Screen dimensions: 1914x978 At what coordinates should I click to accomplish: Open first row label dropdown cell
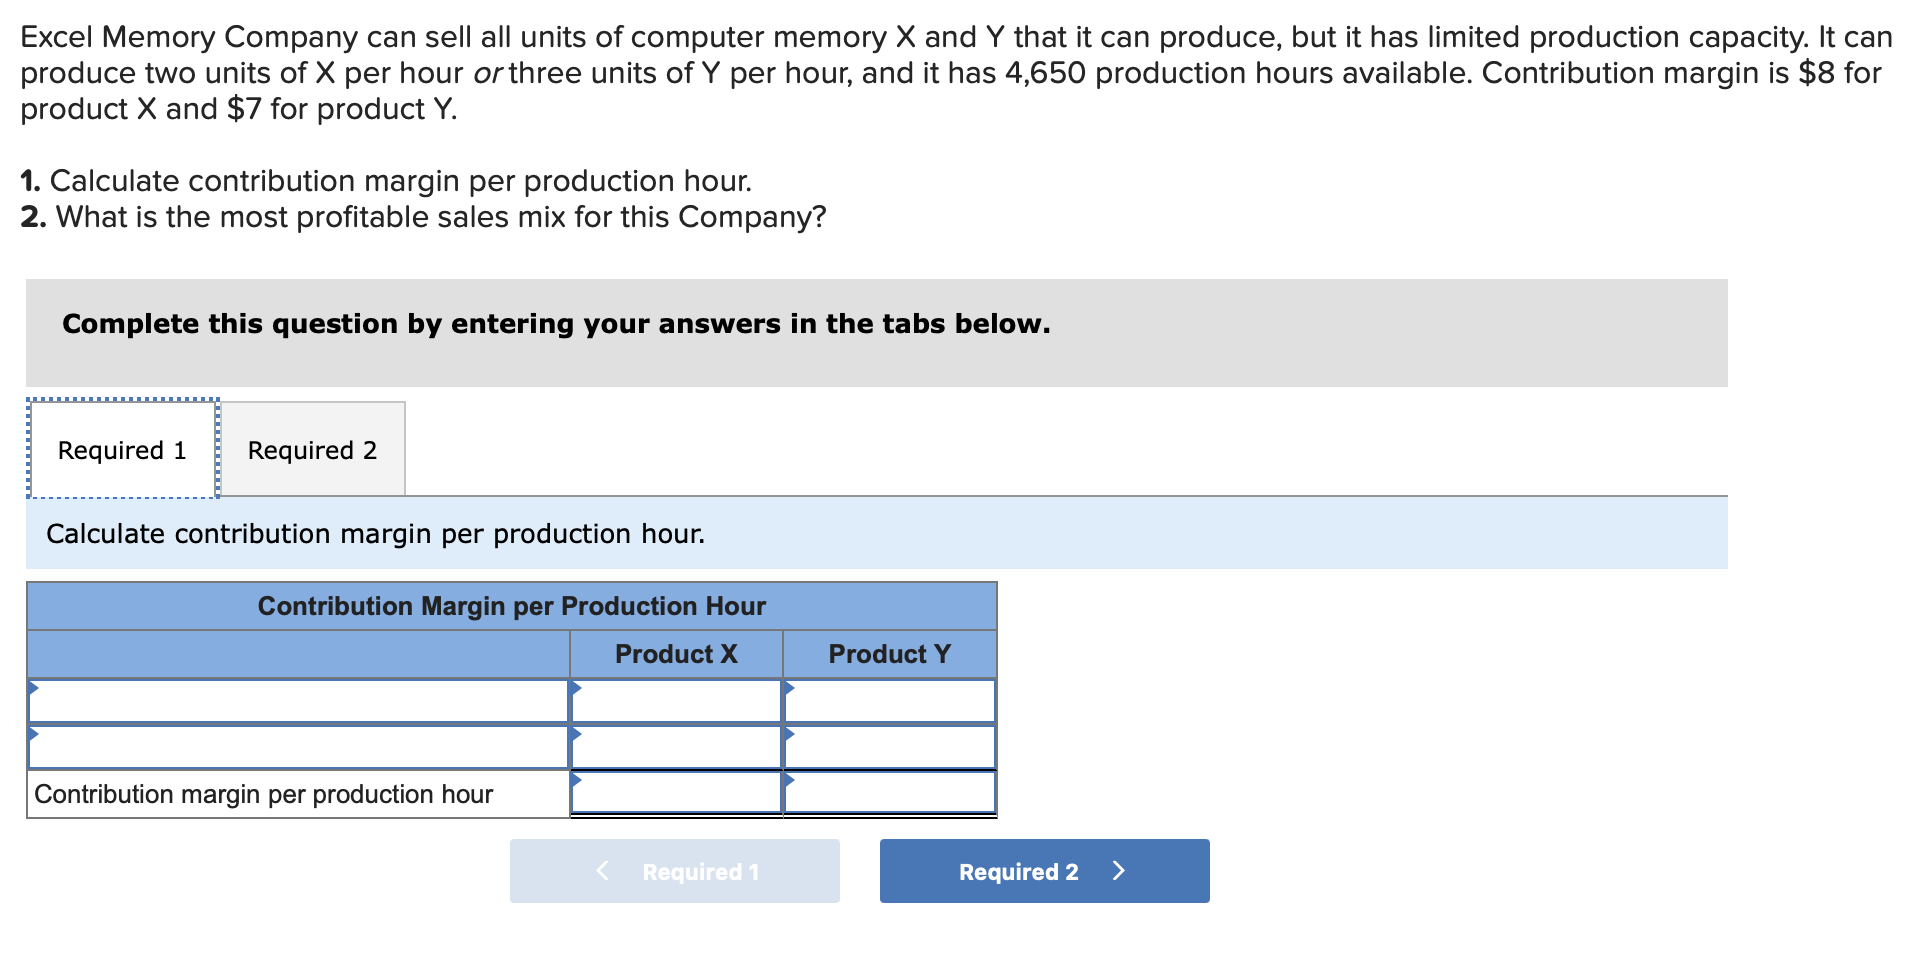[x=298, y=701]
